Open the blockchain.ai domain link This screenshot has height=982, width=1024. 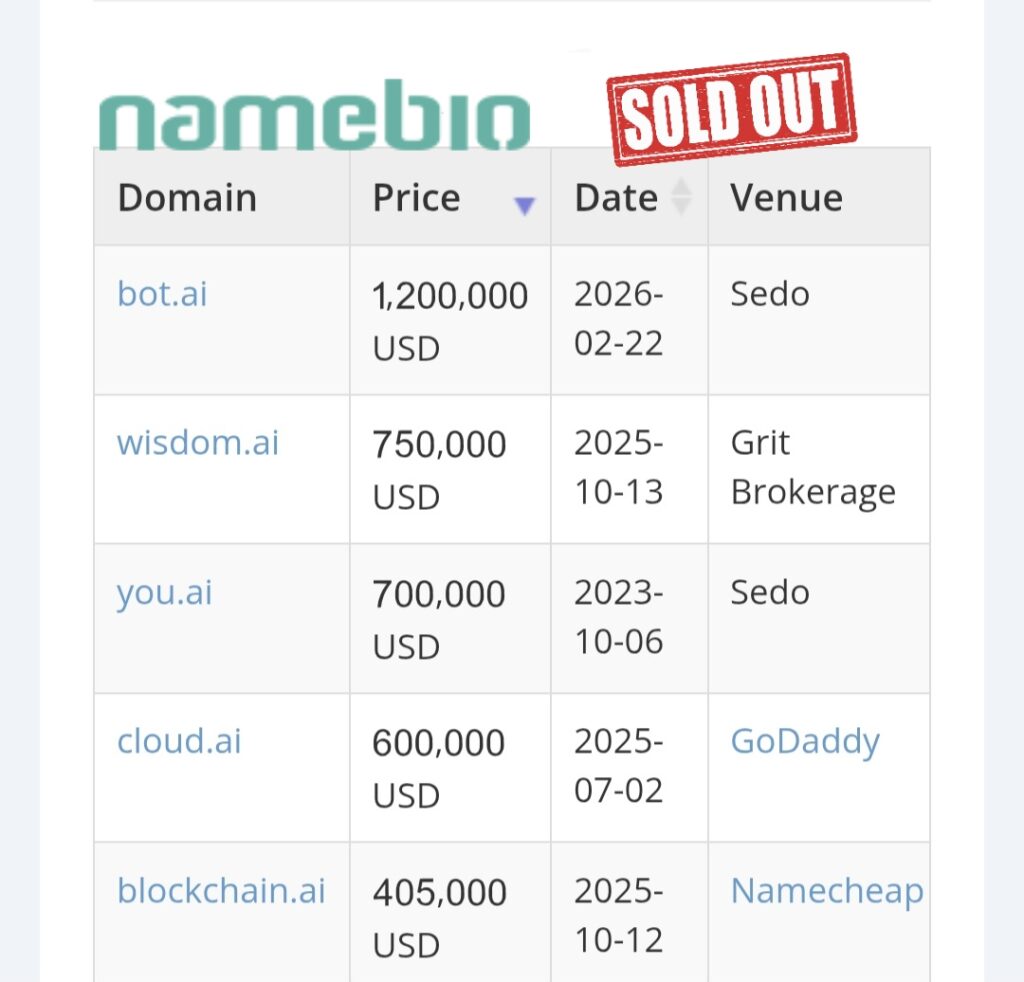(221, 890)
